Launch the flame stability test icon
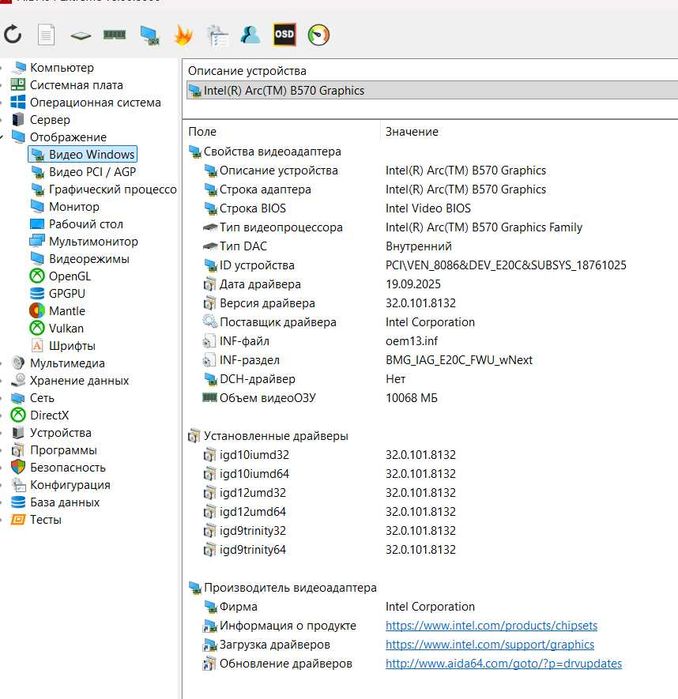This screenshot has height=699, width=678. click(x=183, y=35)
